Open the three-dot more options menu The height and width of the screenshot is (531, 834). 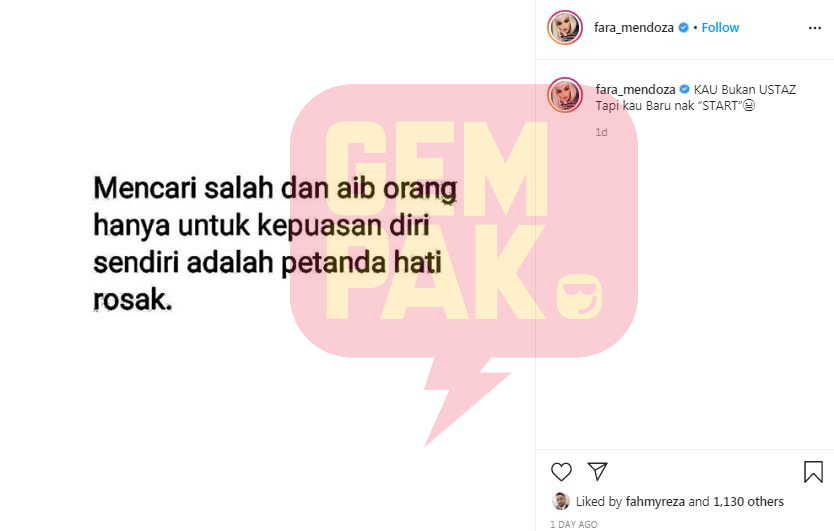point(814,28)
